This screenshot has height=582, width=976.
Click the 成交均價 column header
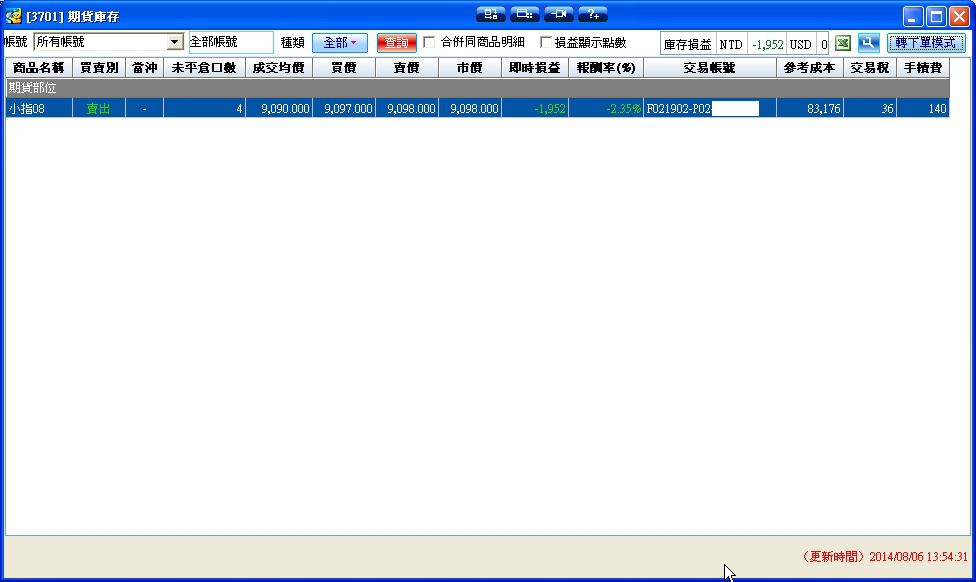pyautogui.click(x=279, y=68)
